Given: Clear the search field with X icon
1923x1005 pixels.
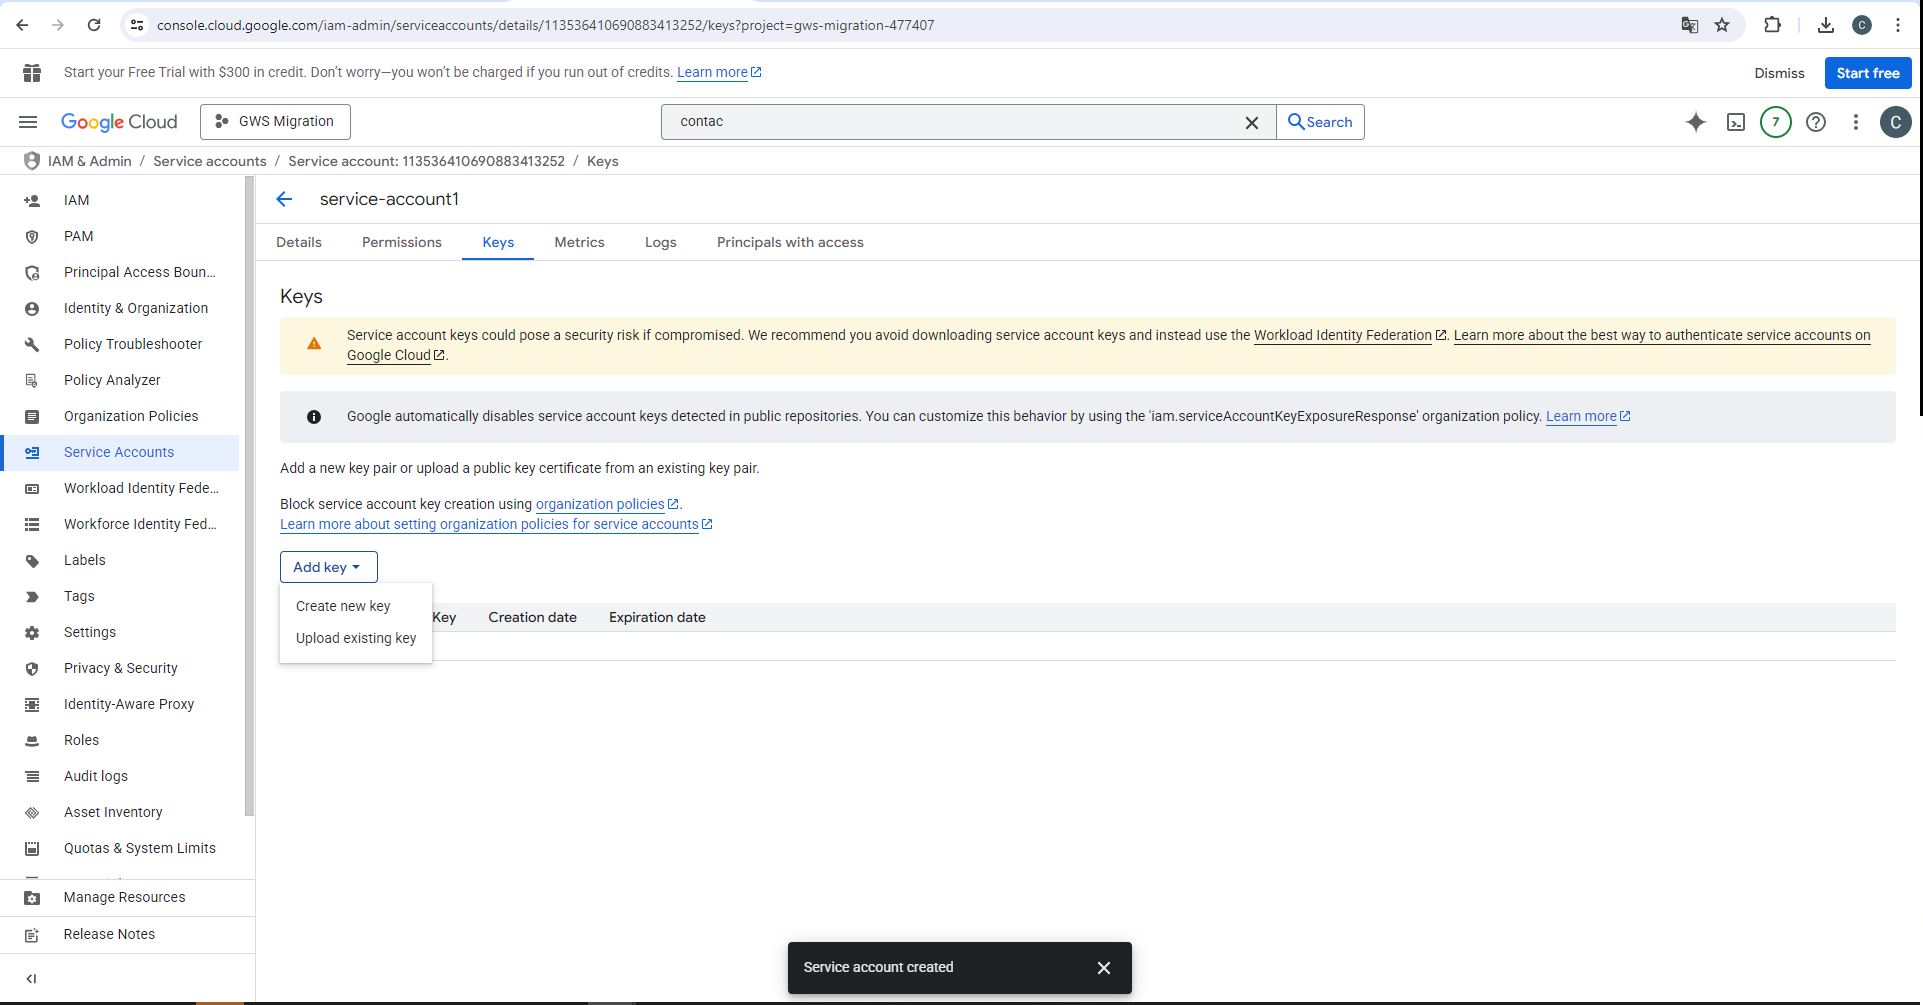Looking at the screenshot, I should pos(1251,122).
